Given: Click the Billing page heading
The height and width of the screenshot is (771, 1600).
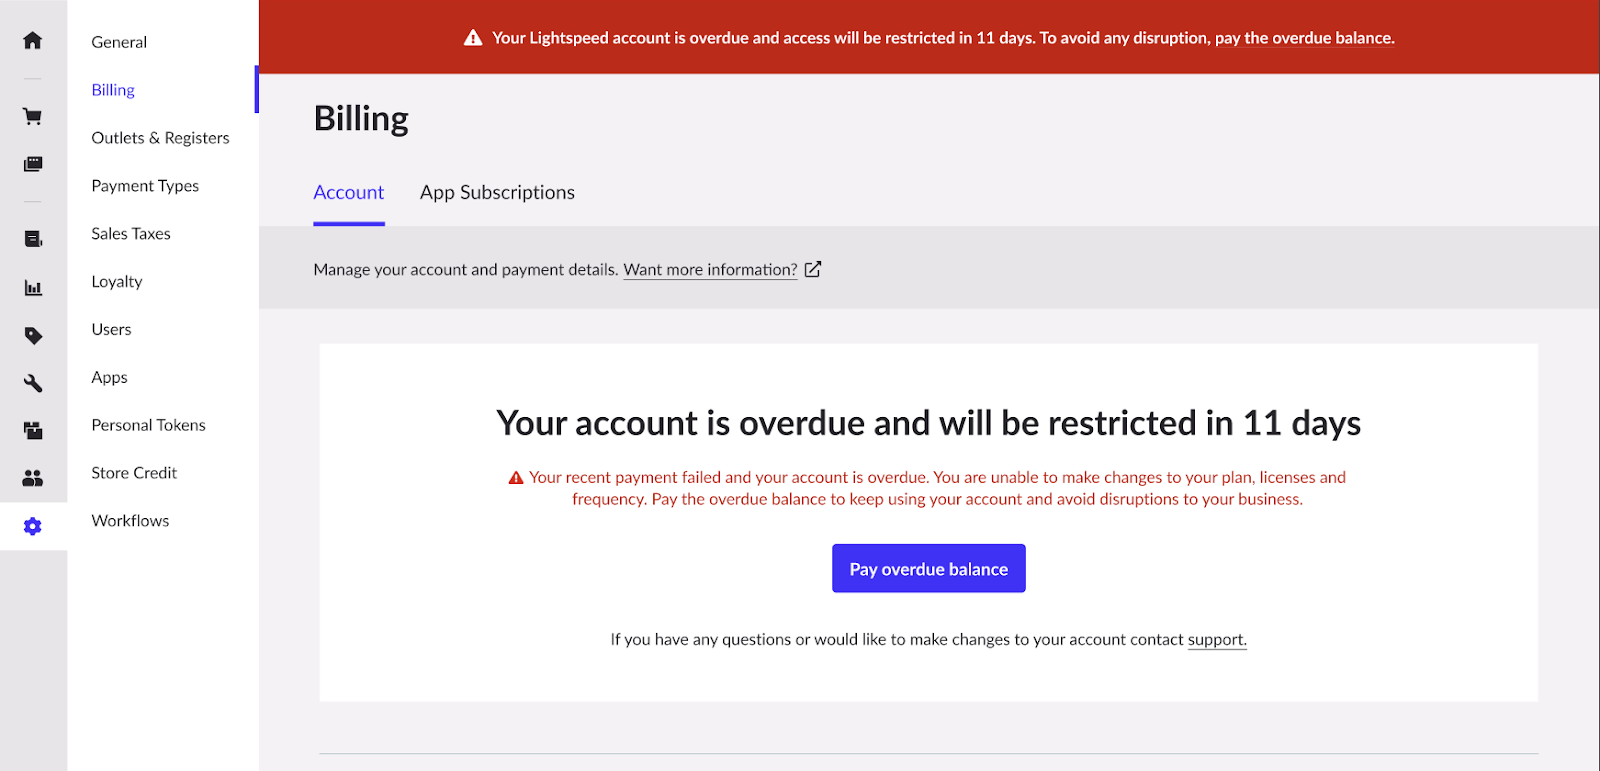Looking at the screenshot, I should point(361,118).
